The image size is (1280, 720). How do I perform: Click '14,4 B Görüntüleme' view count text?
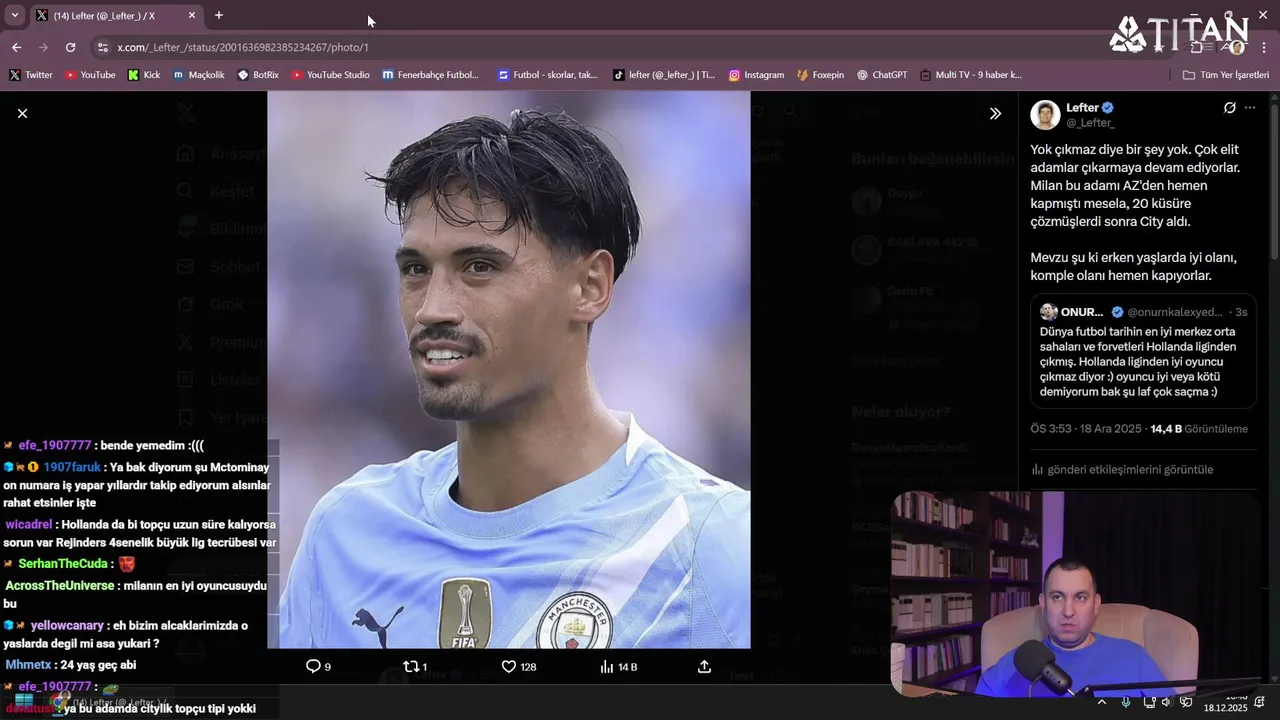(1199, 429)
